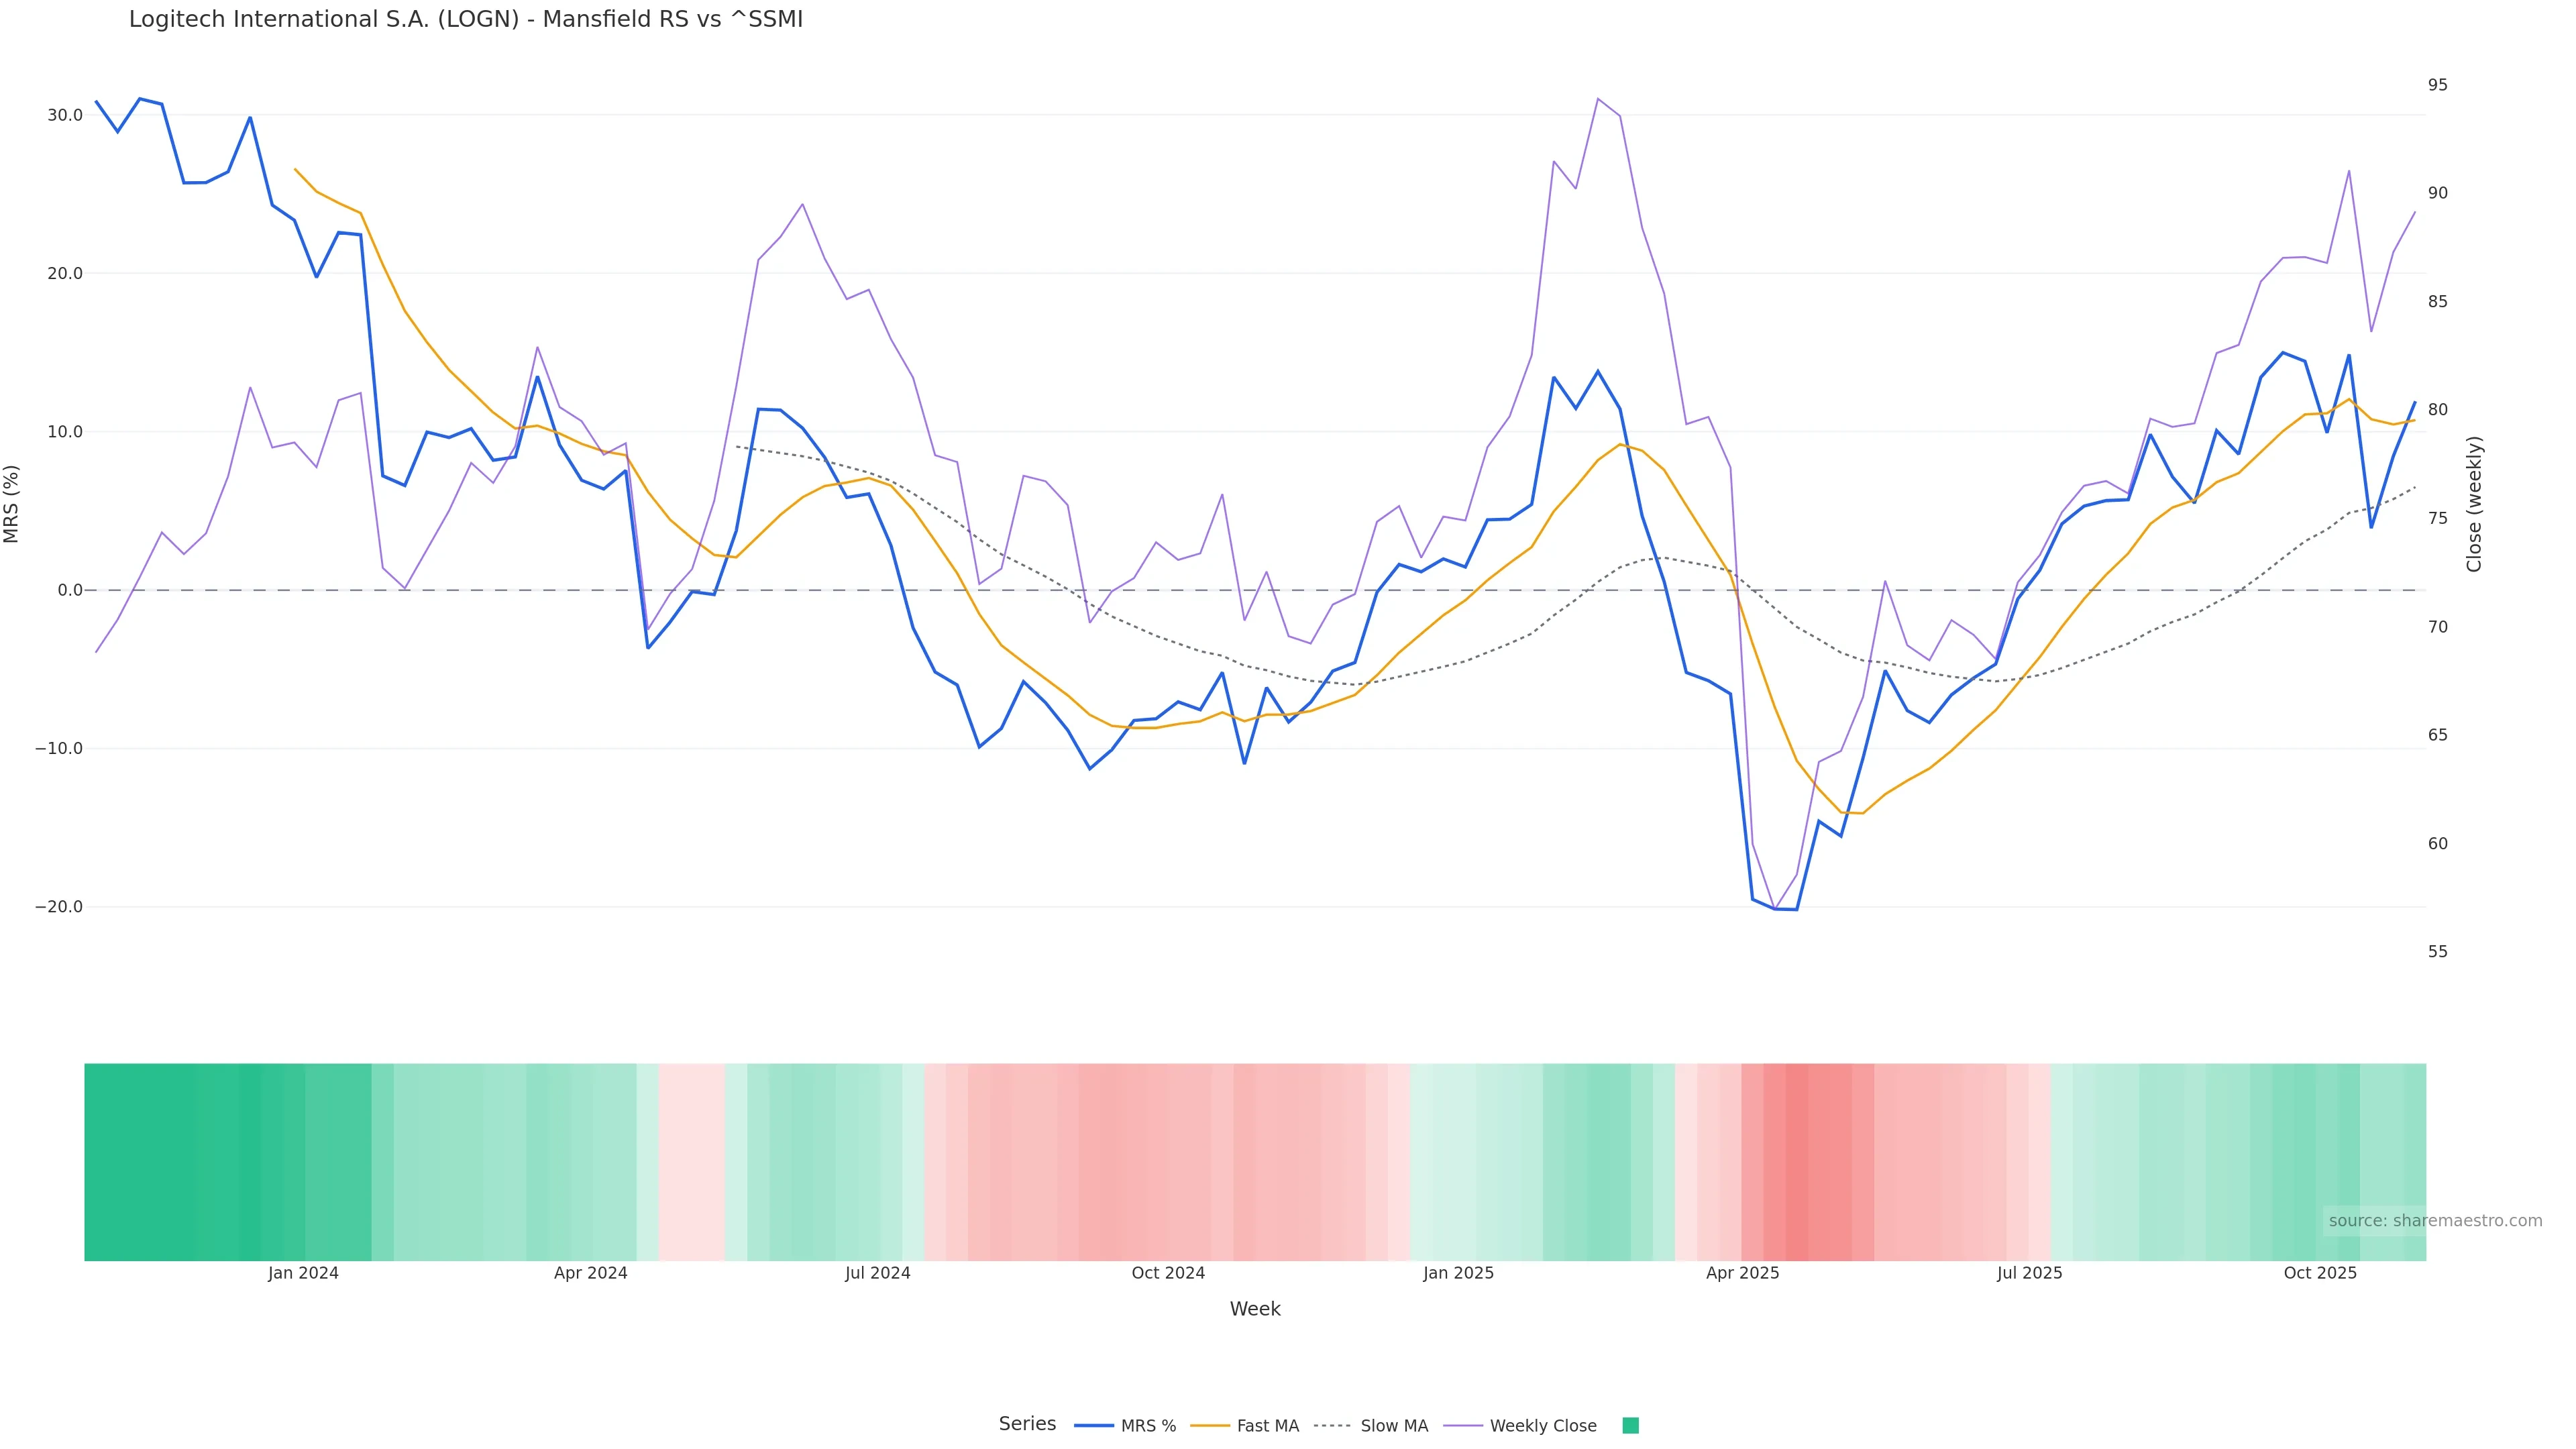Click the Oct 2024 week axis label
Screen dimensions: 2576x1449
tap(1168, 1273)
